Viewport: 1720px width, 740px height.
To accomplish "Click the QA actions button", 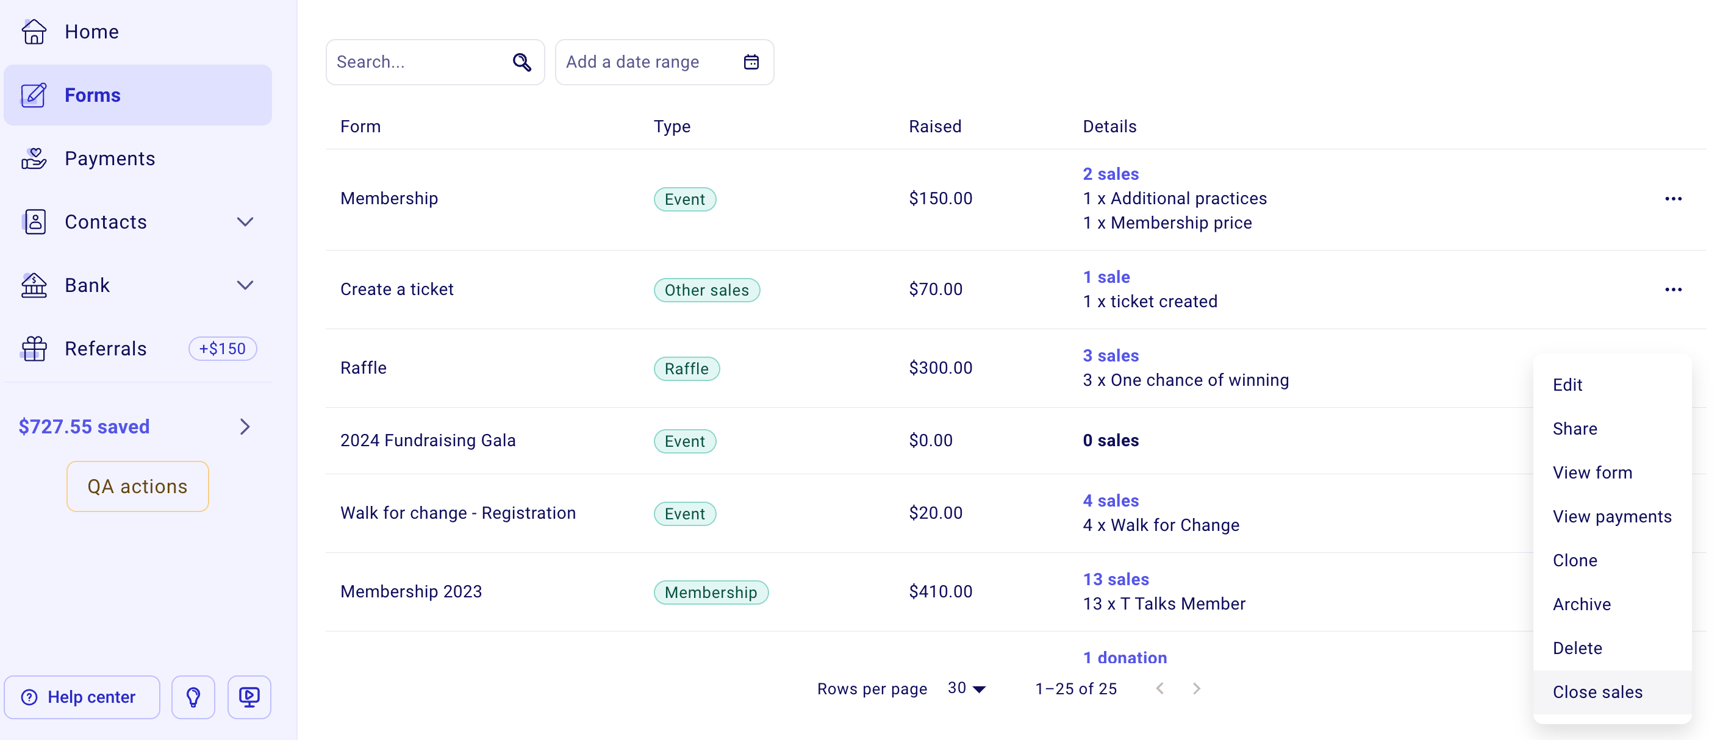I will [138, 486].
